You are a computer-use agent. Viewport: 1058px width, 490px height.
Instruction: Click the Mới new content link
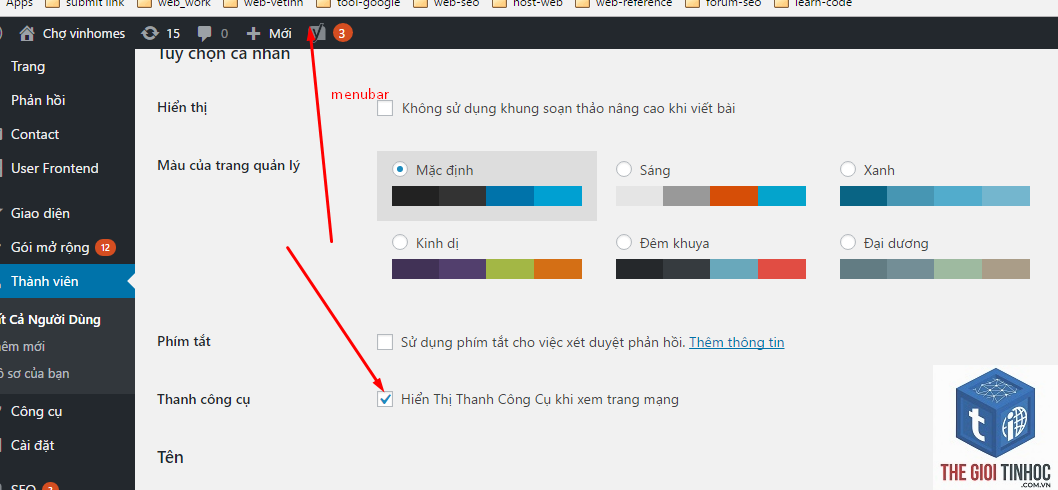280,33
